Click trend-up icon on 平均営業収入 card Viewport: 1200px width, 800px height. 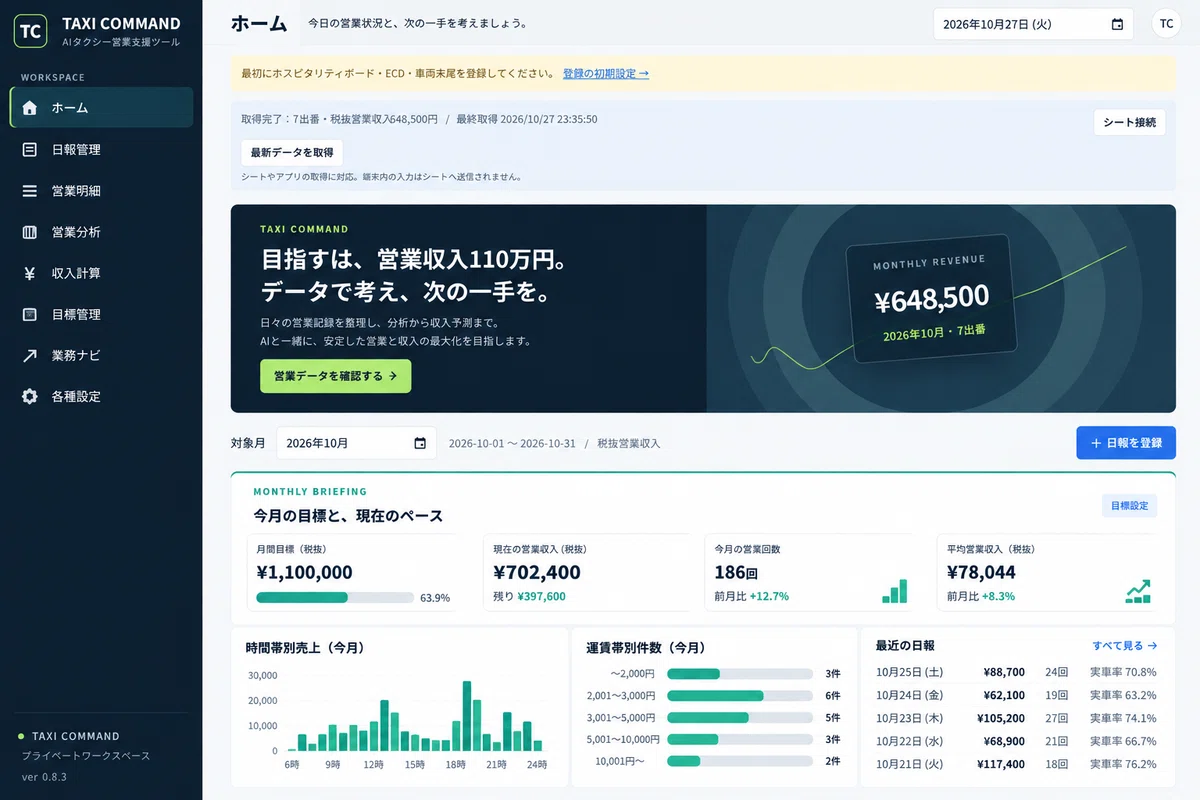[1138, 591]
